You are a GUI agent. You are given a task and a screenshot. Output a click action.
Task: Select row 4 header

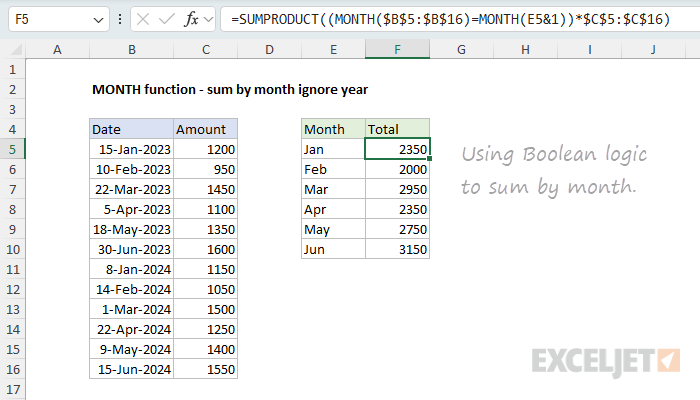pyautogui.click(x=12, y=129)
